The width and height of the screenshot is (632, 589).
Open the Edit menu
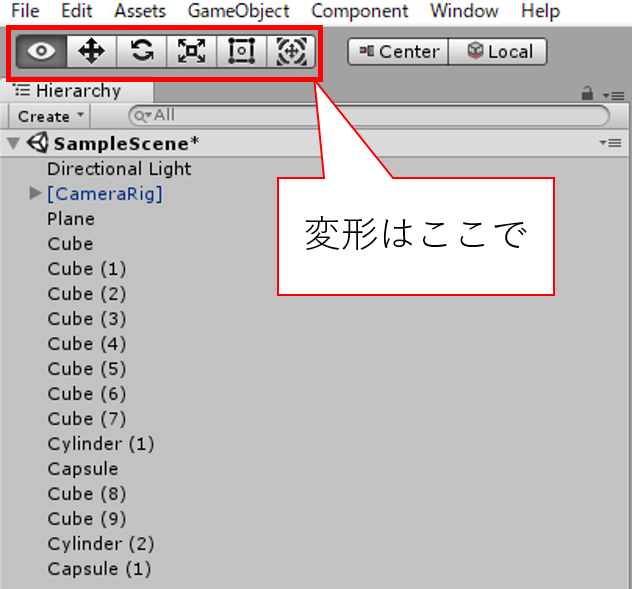tap(77, 11)
